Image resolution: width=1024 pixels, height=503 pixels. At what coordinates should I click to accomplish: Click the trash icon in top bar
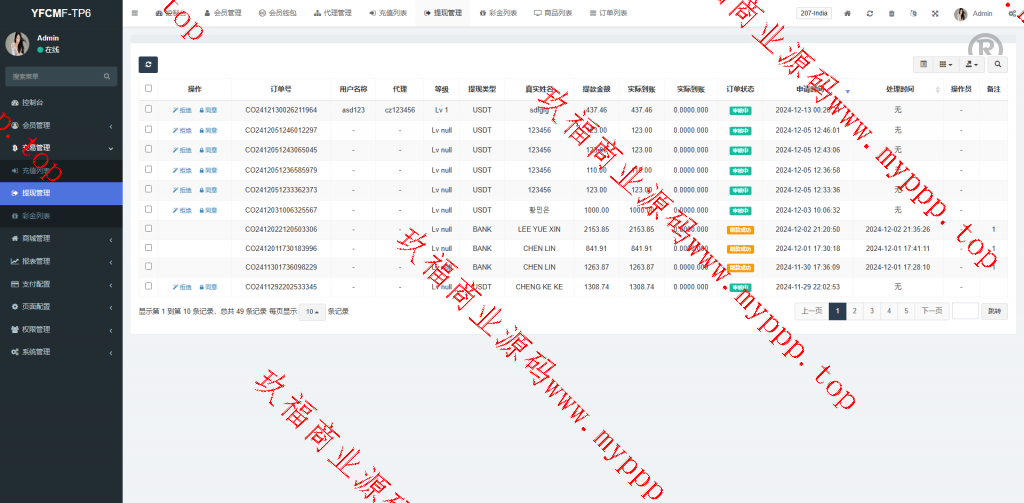pos(891,14)
